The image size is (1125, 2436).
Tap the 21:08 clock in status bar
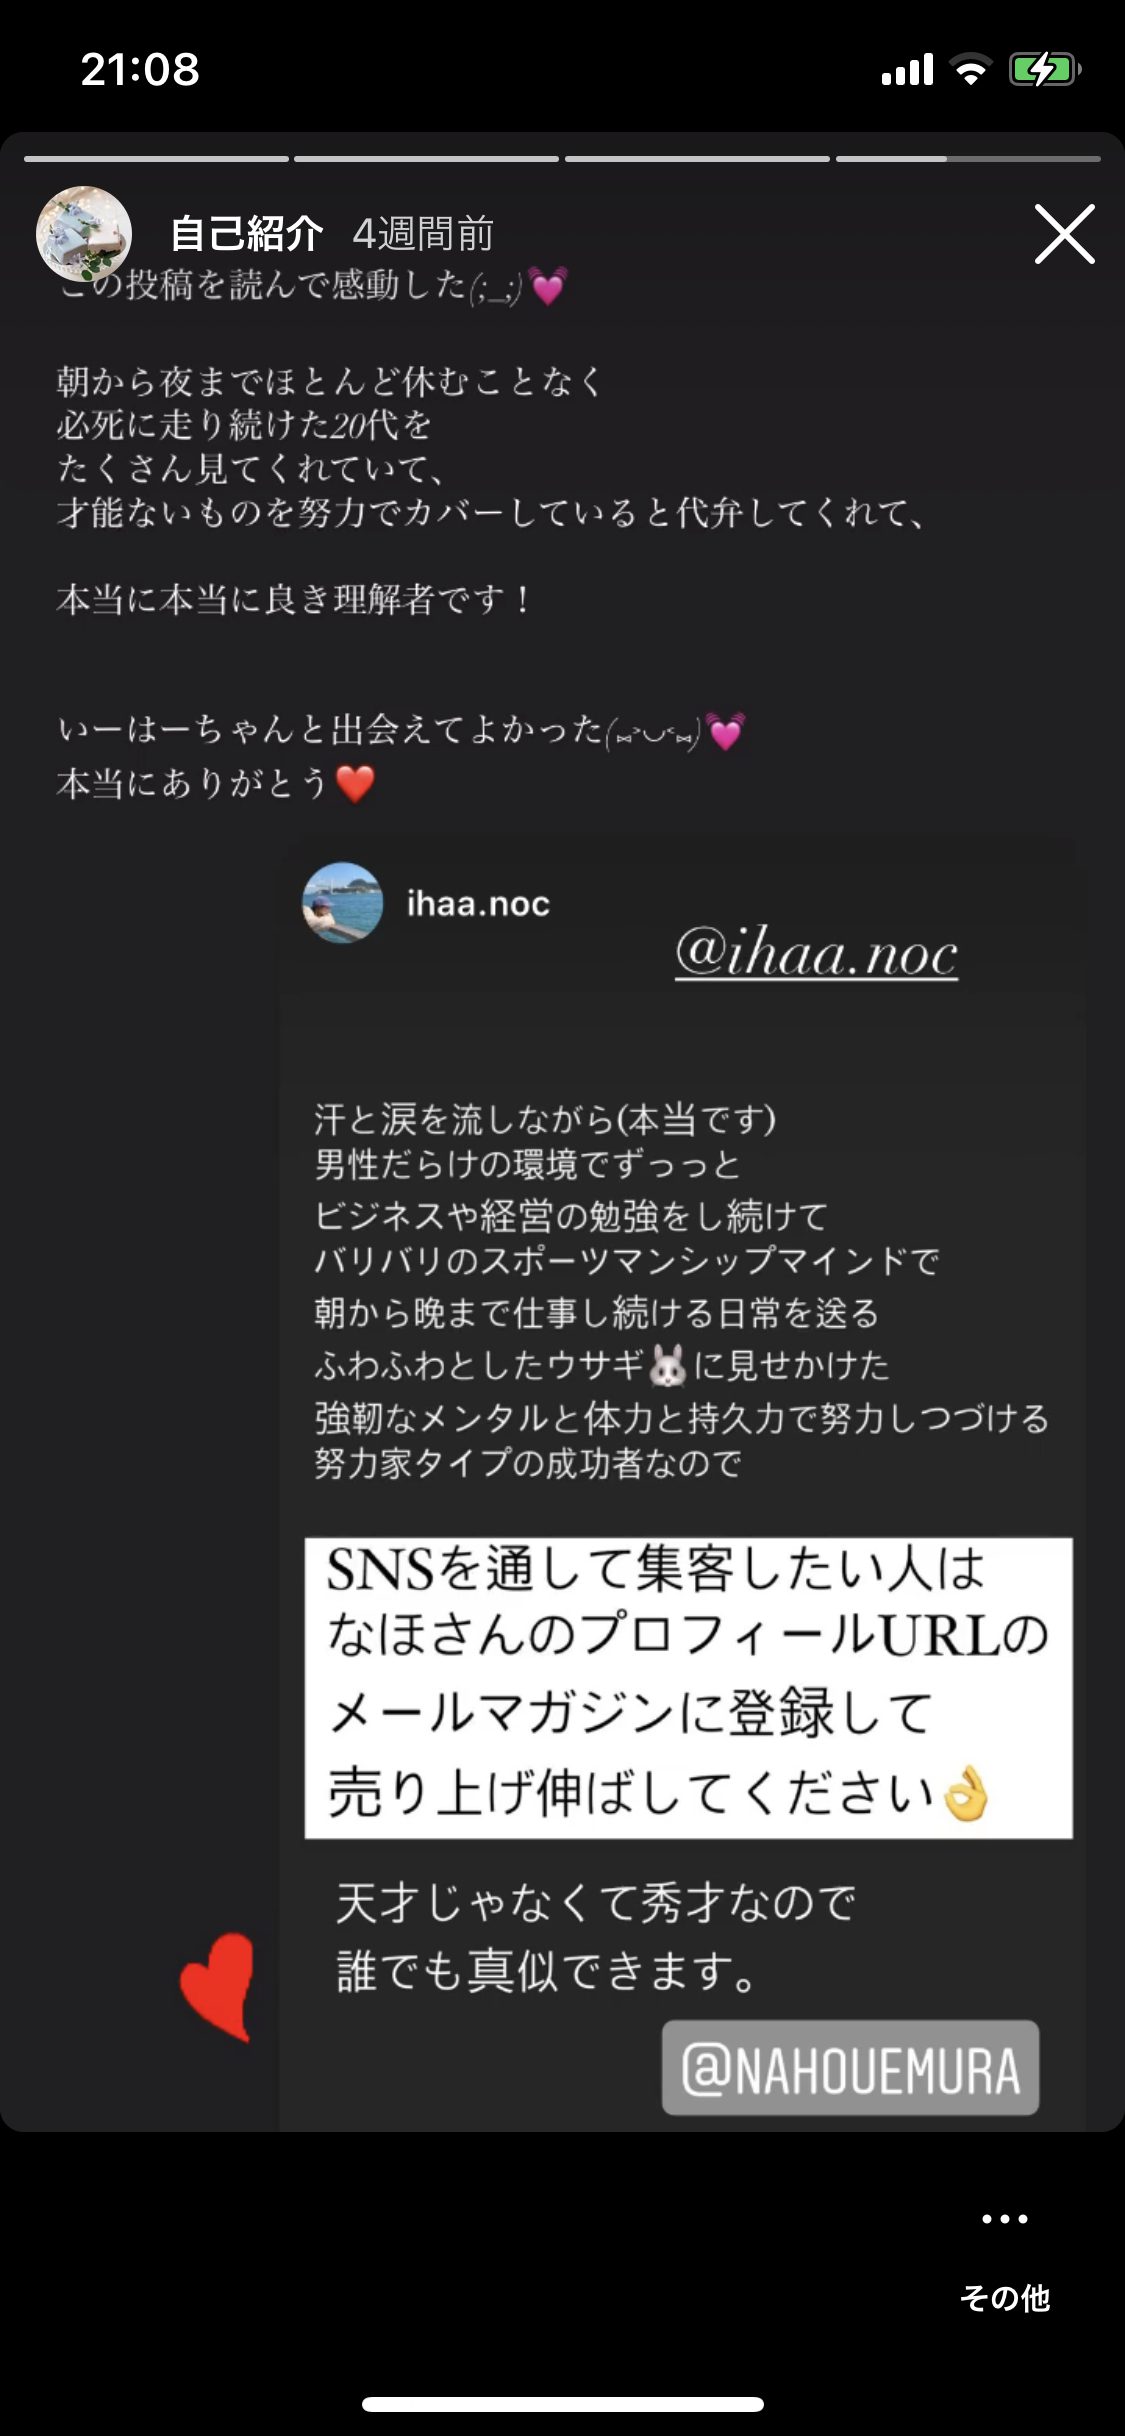pos(140,70)
